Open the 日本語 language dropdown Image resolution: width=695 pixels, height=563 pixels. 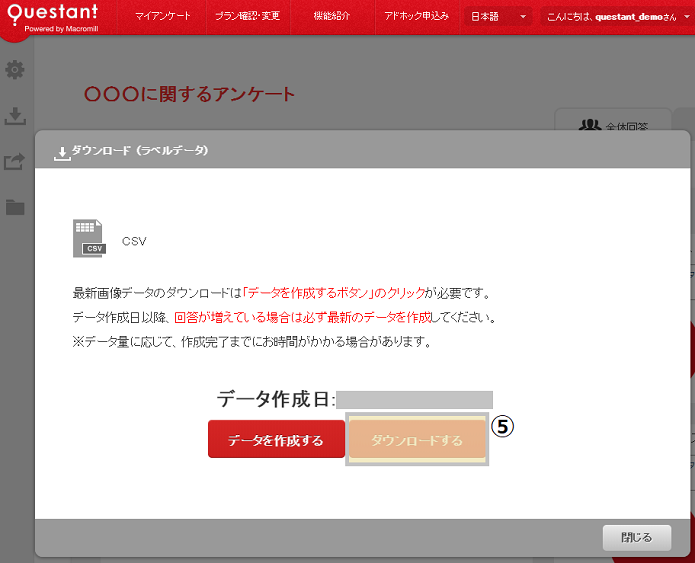(x=497, y=17)
